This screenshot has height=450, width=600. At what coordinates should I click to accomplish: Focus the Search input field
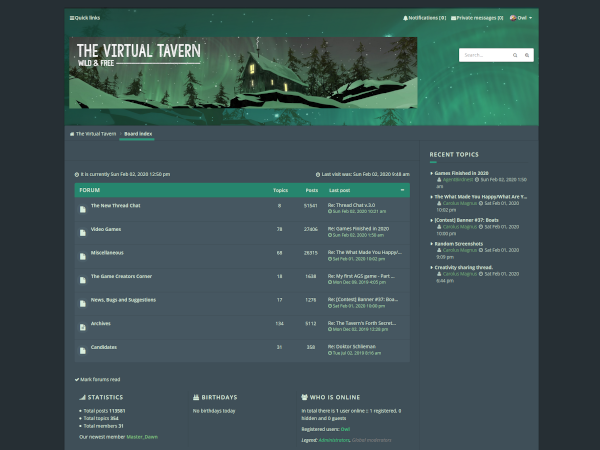[484, 55]
